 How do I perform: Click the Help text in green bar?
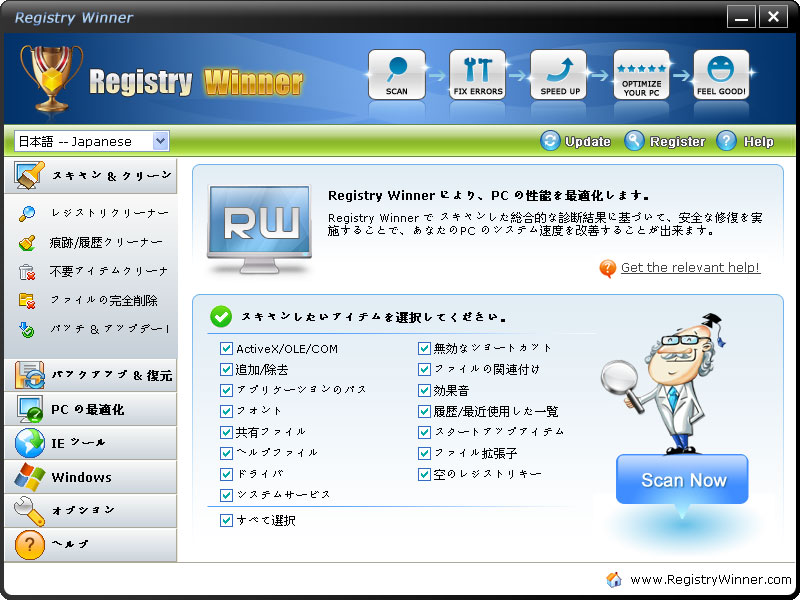point(759,141)
